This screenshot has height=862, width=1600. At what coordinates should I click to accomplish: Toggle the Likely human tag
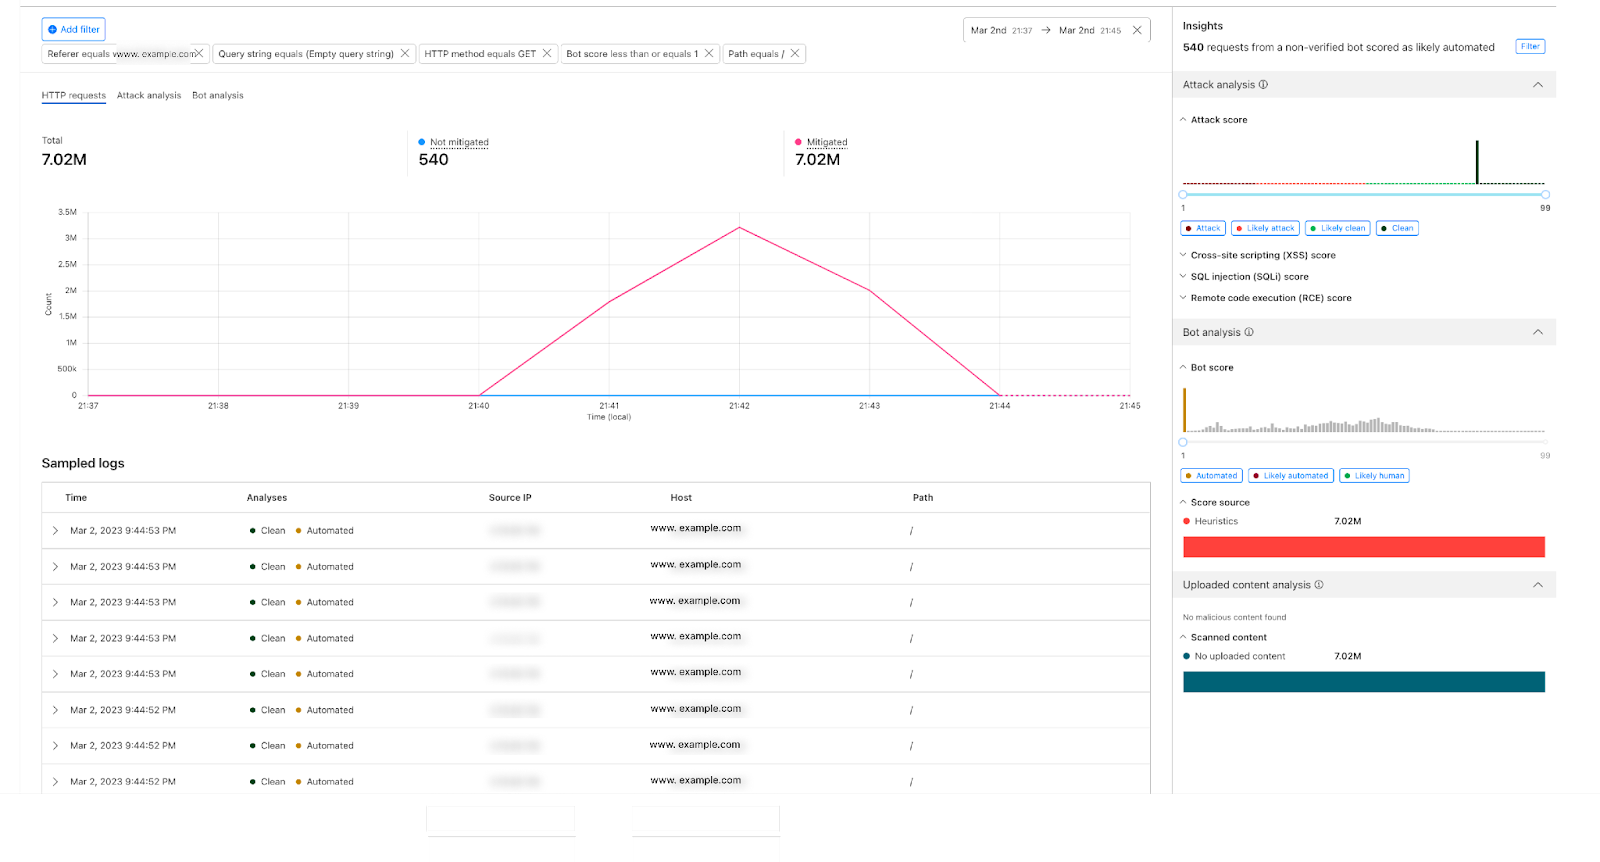[x=1374, y=476]
